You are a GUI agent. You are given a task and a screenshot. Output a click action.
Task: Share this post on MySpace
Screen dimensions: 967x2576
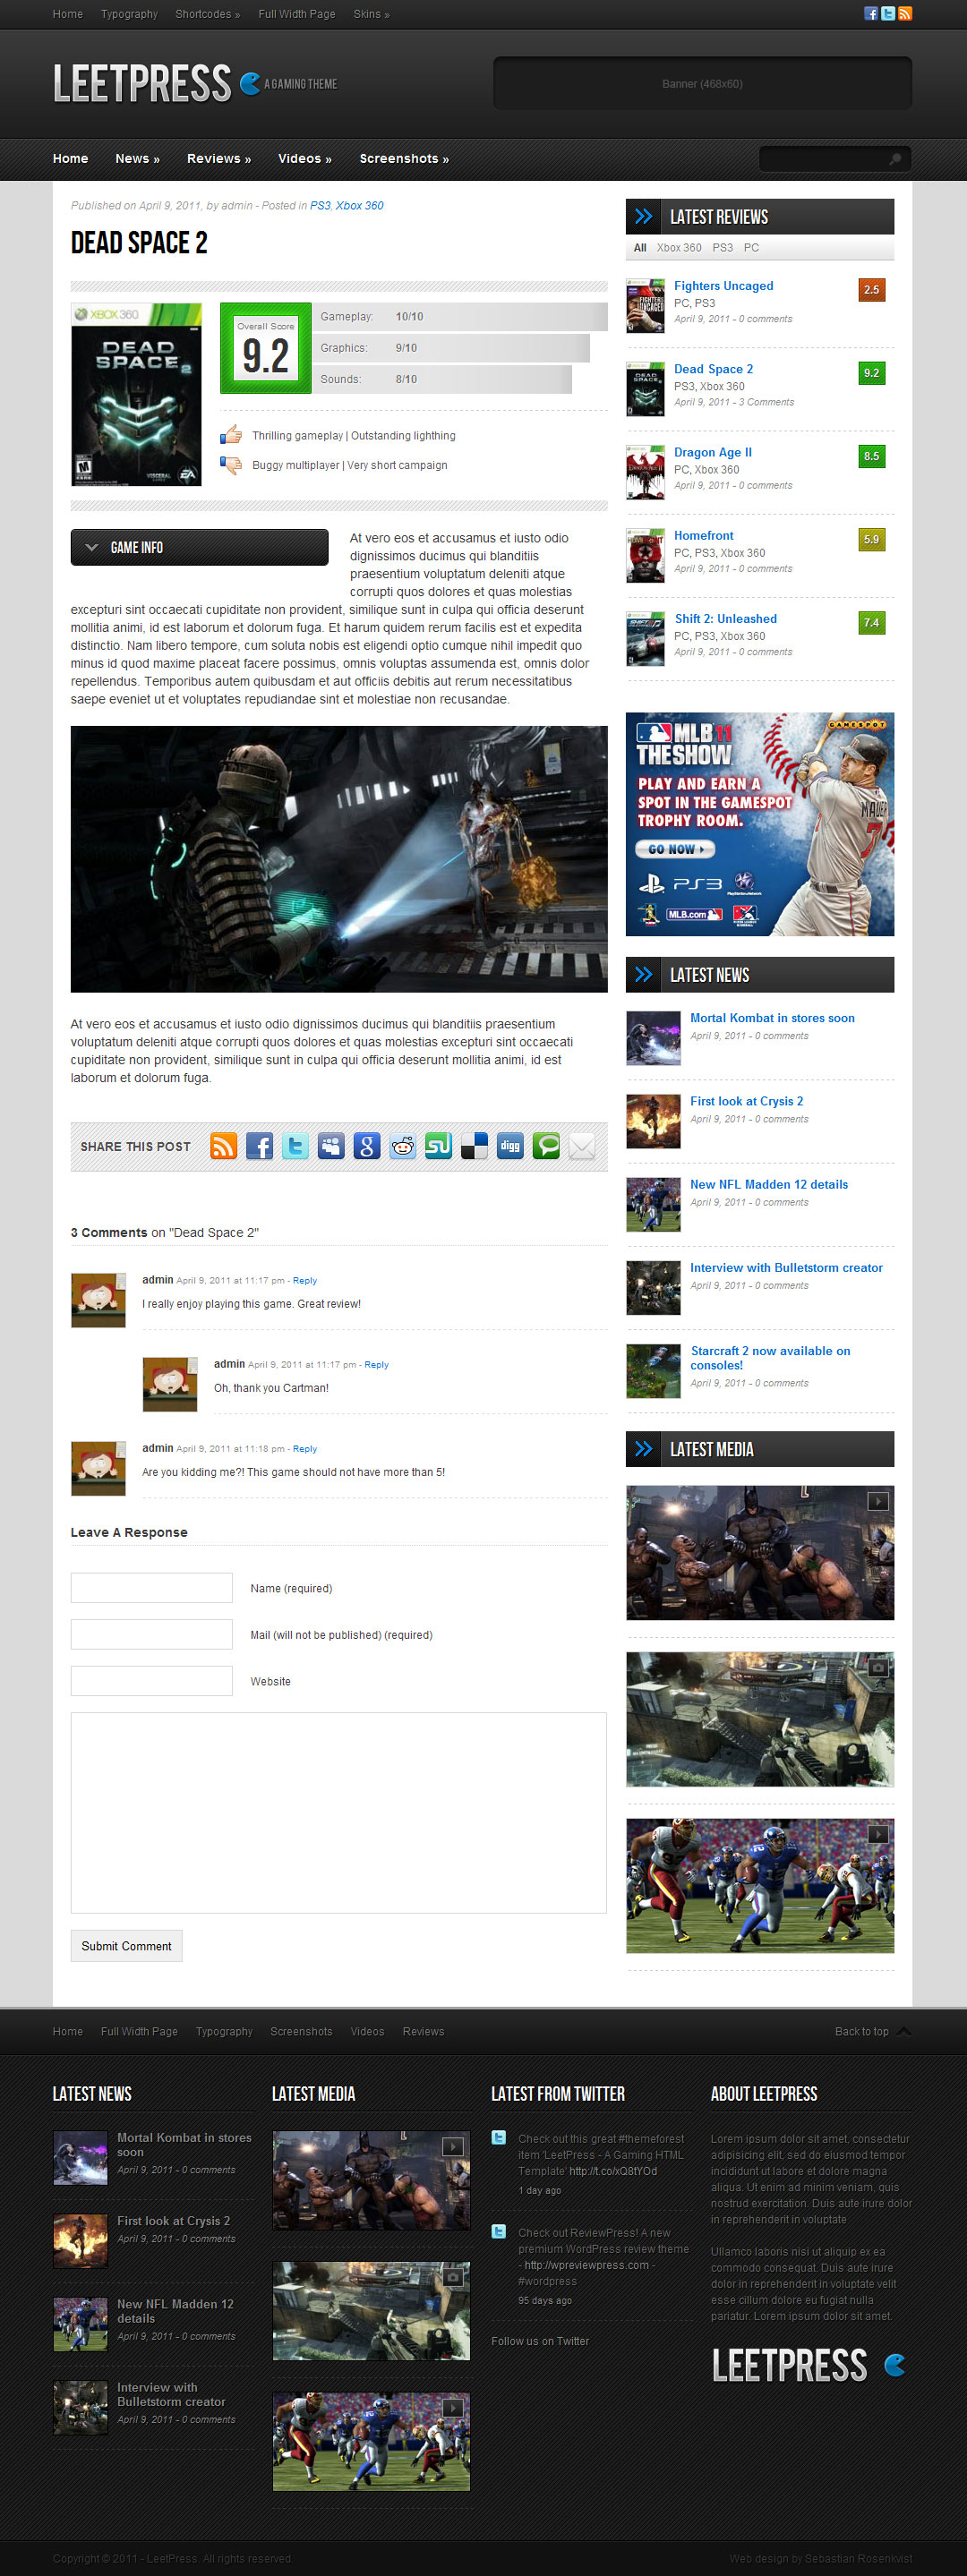point(331,1146)
